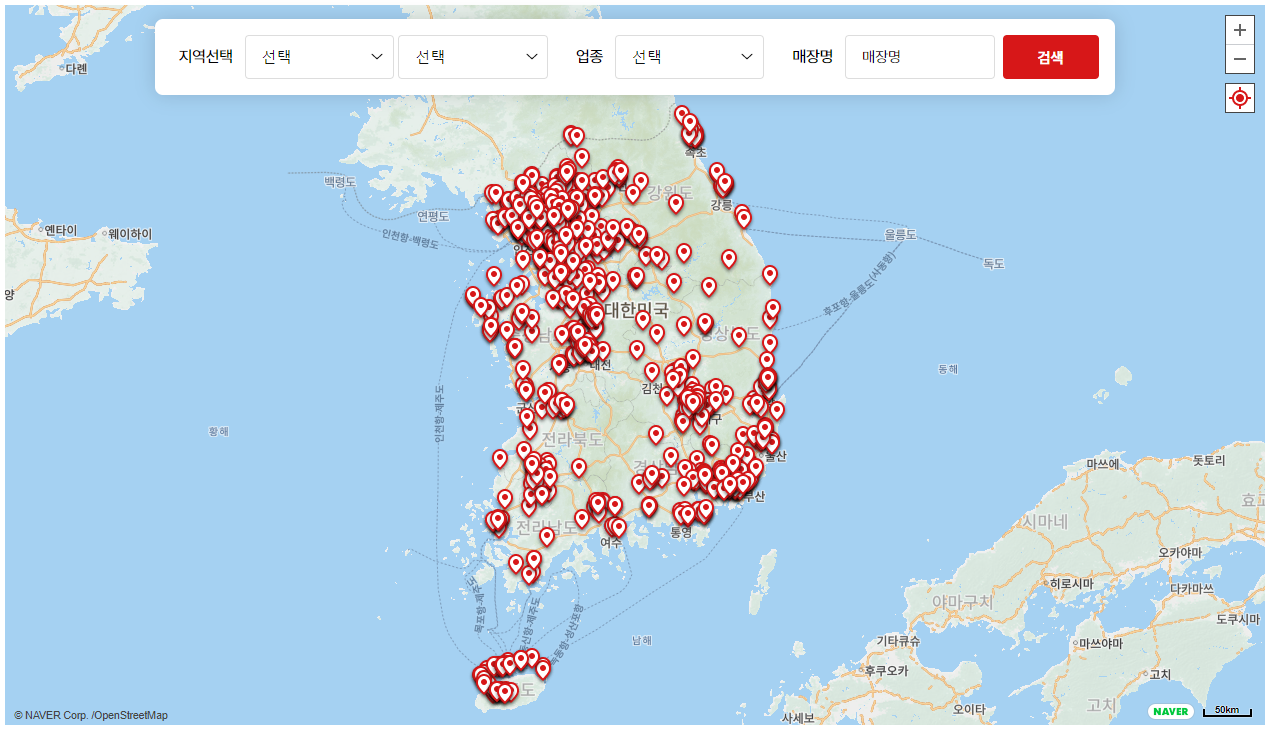Click the 업종 label
The image size is (1269, 730).
tap(590, 57)
